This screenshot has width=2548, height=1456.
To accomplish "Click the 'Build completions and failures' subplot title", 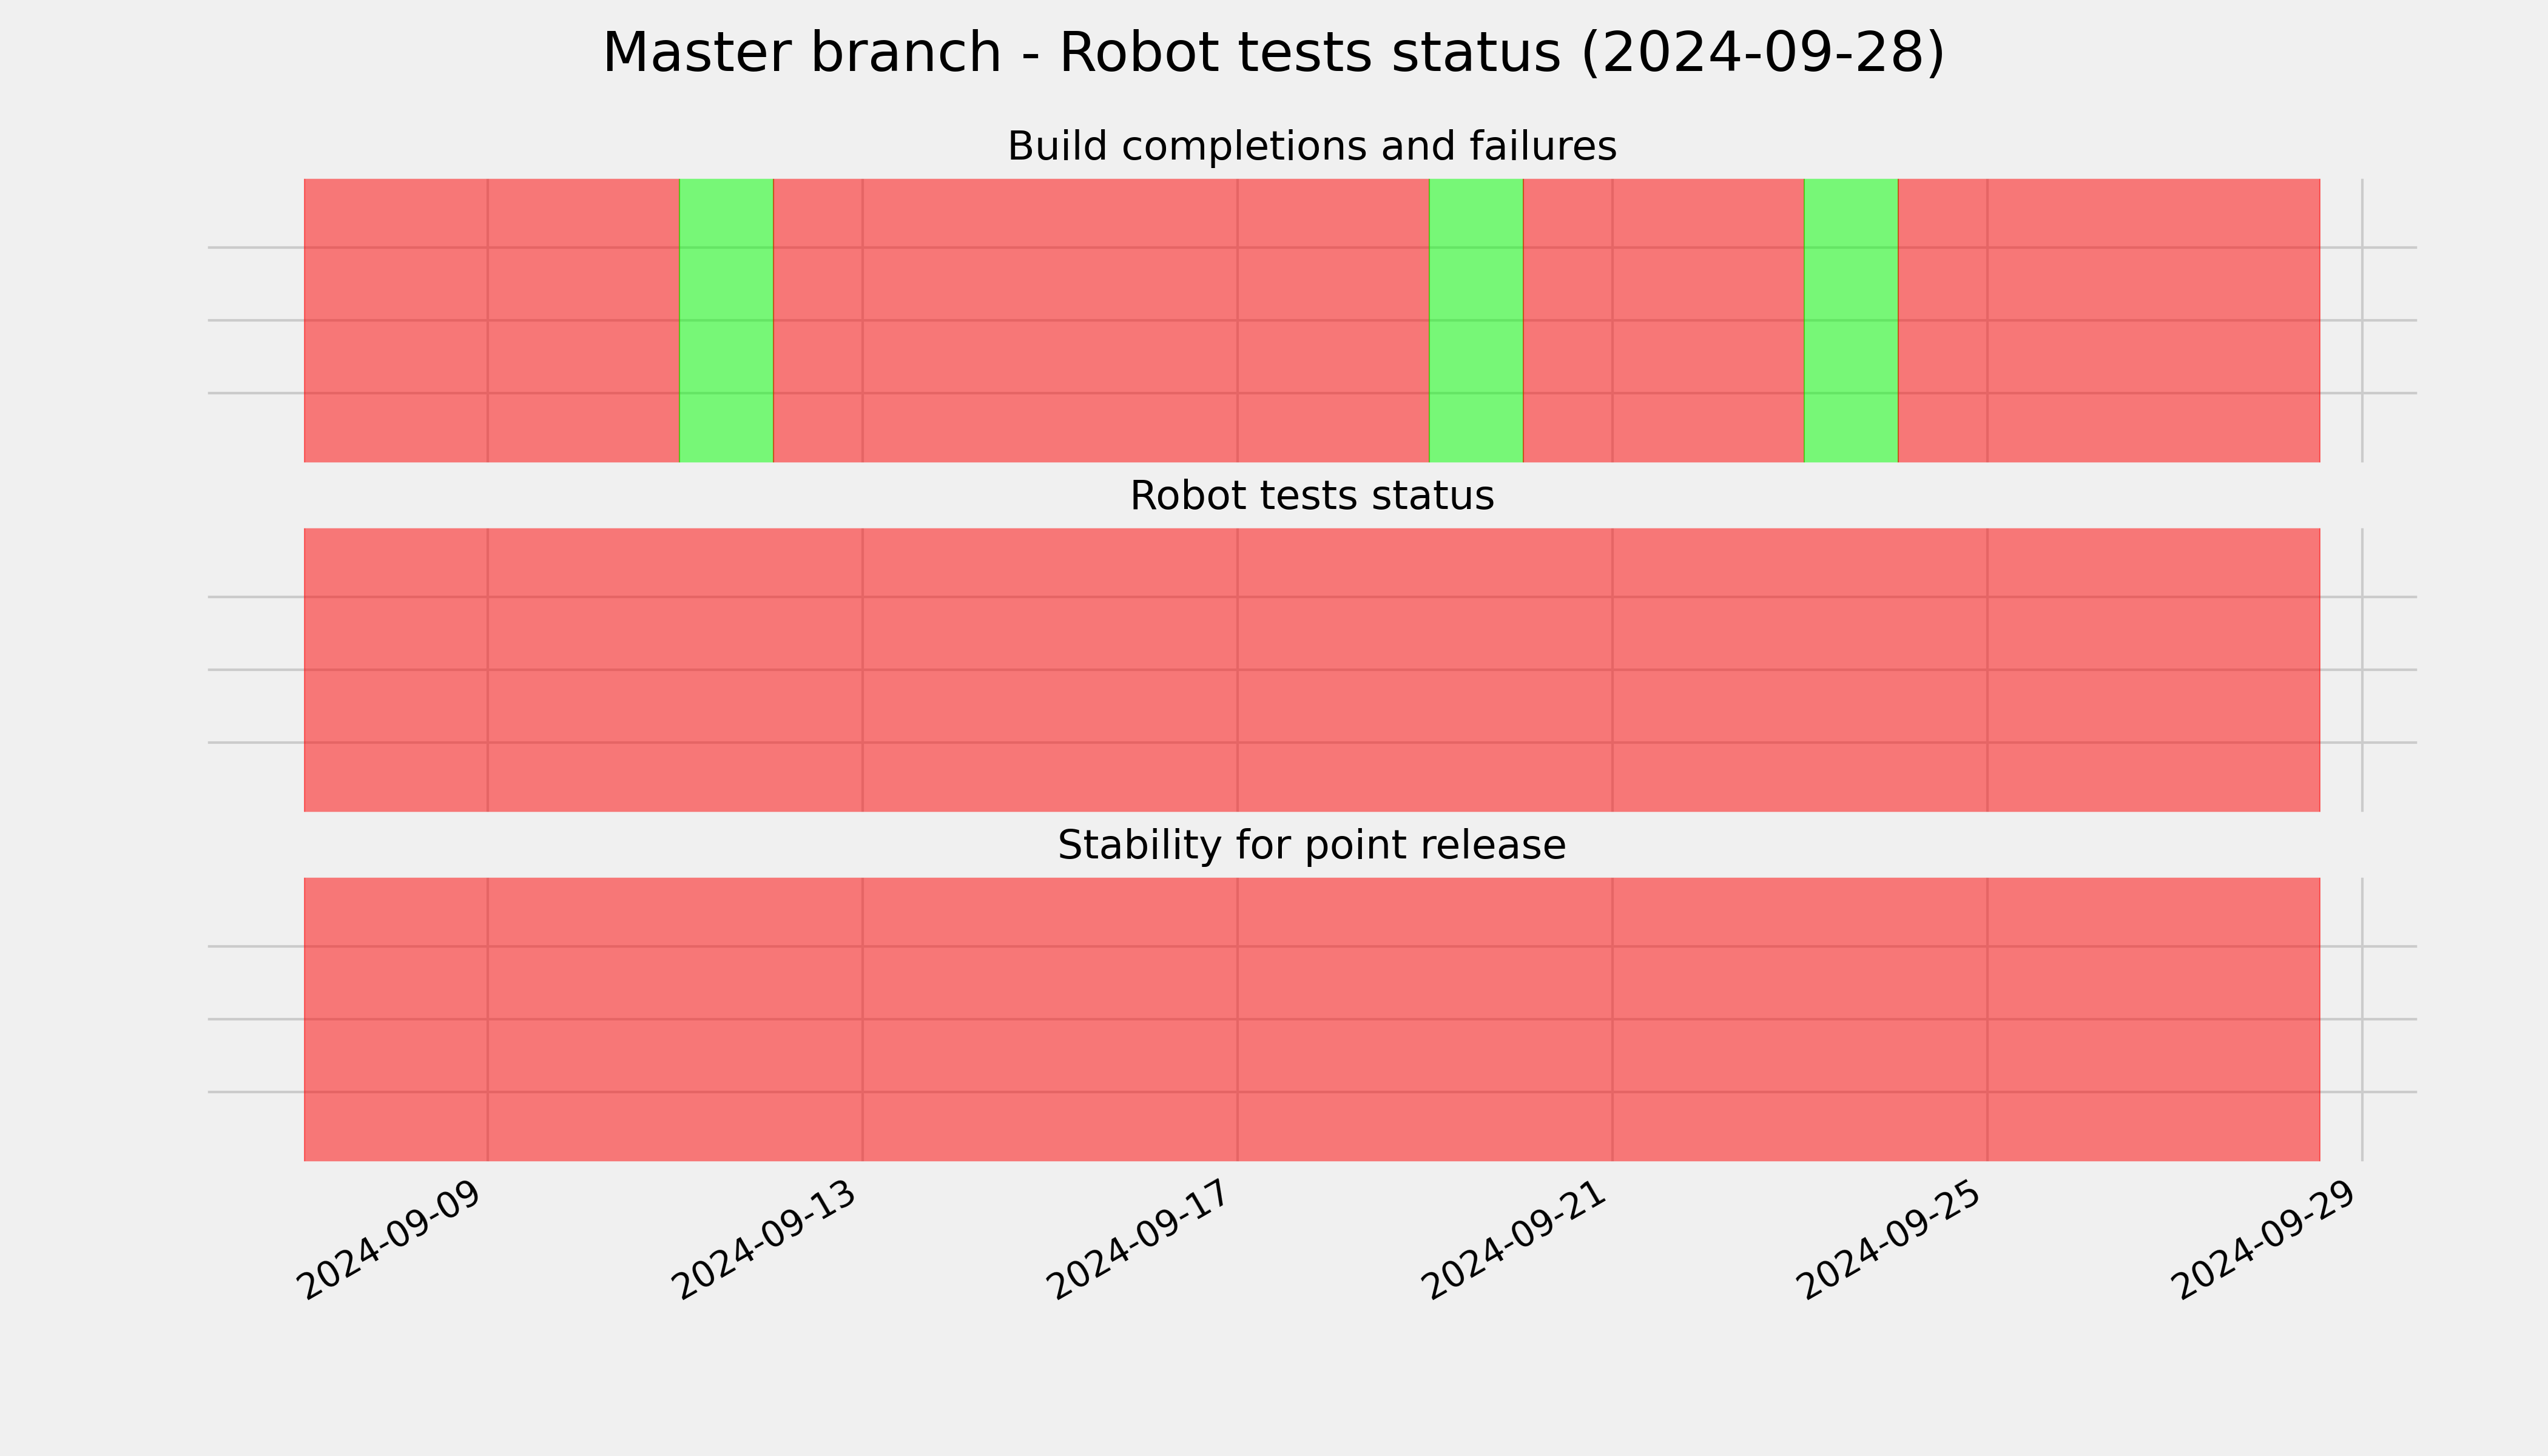I will coord(1311,147).
